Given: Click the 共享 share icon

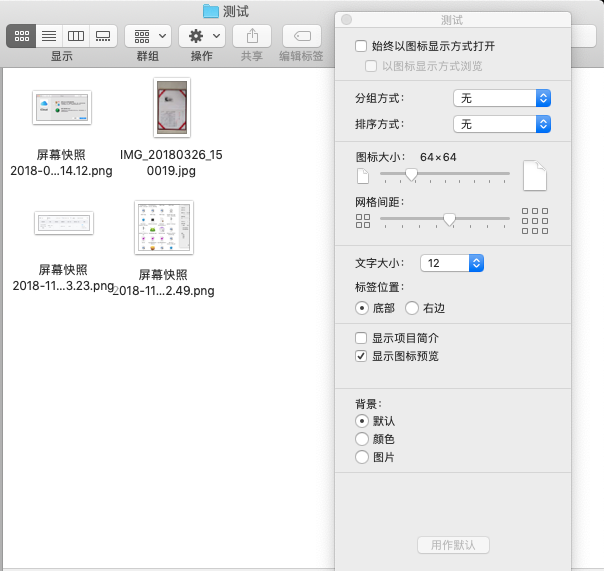Looking at the screenshot, I should tap(251, 35).
